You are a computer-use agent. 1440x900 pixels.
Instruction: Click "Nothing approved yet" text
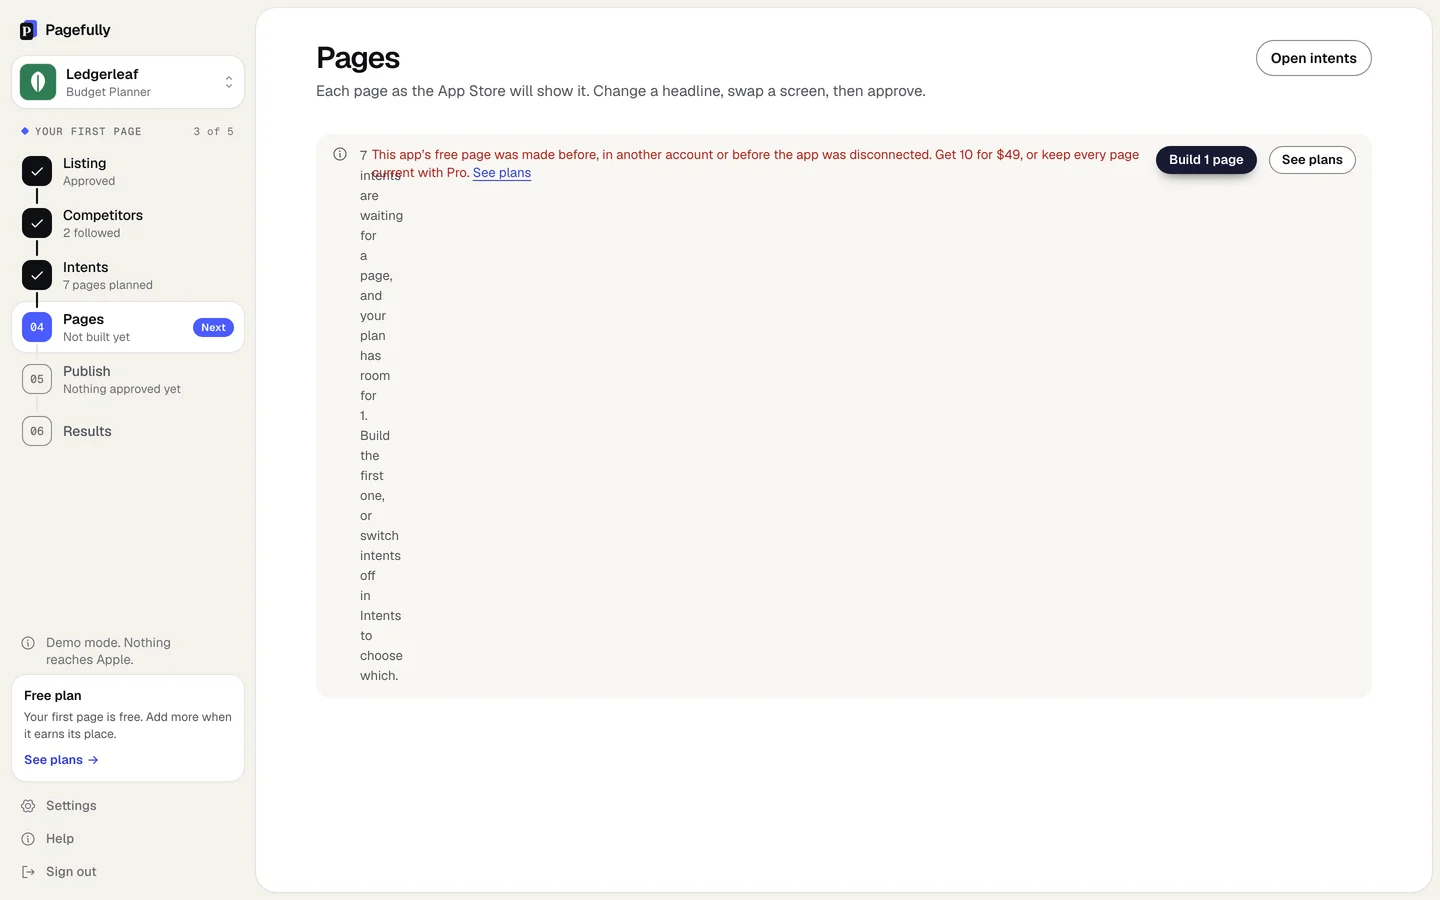122,389
